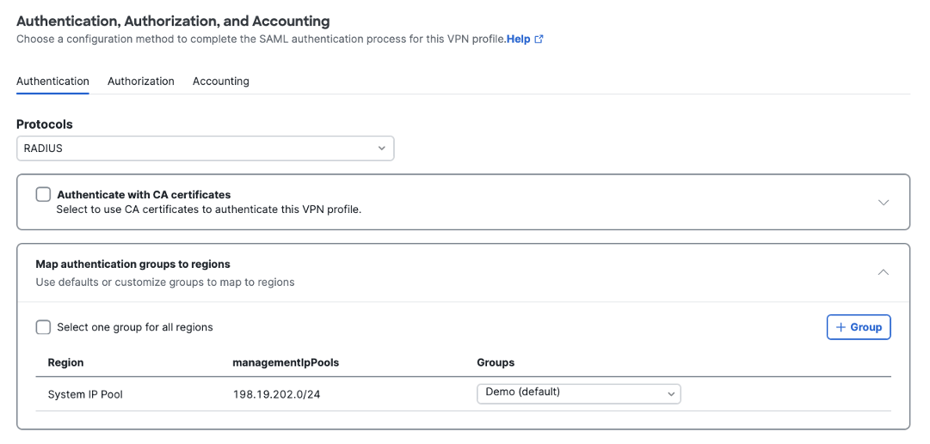Enable Authenticate with CA certificates checkbox
Viewport: 930px width, 444px height.
43,194
